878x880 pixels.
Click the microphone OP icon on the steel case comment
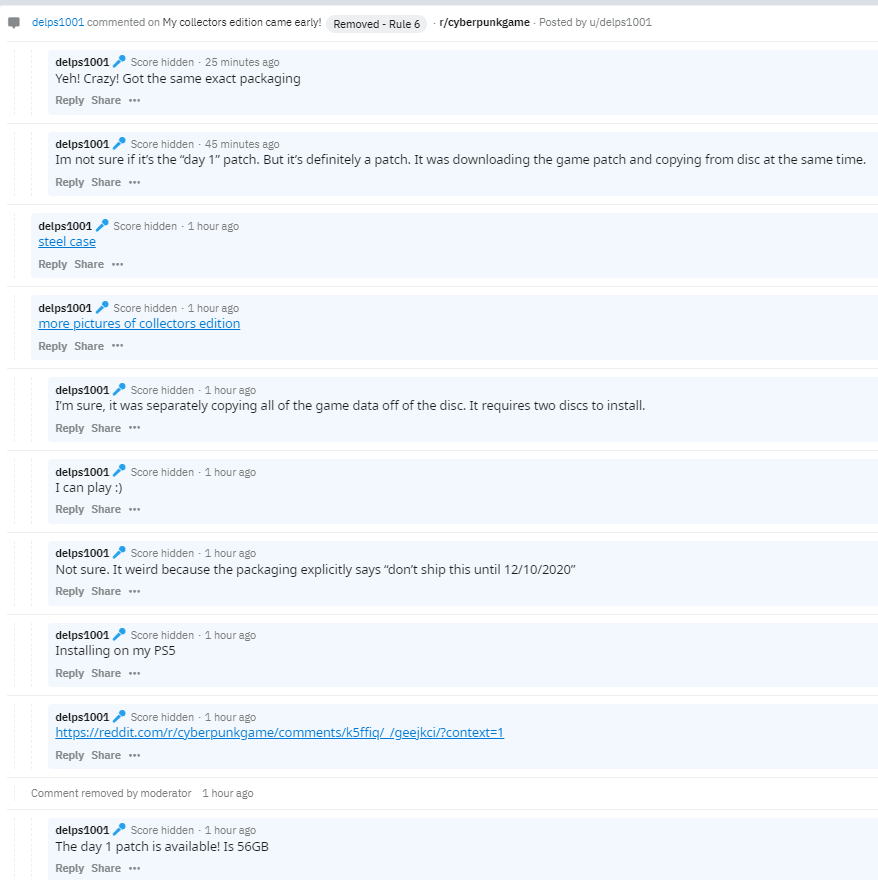(102, 226)
